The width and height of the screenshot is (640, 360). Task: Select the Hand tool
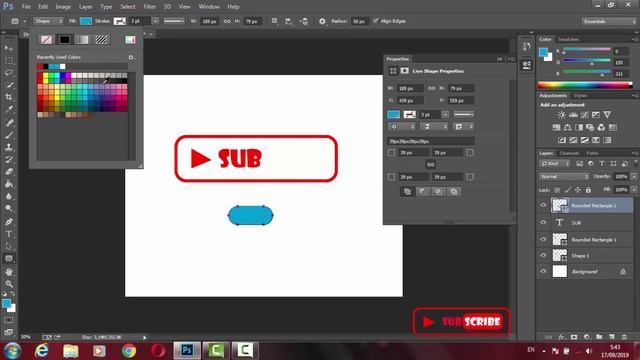tap(9, 271)
